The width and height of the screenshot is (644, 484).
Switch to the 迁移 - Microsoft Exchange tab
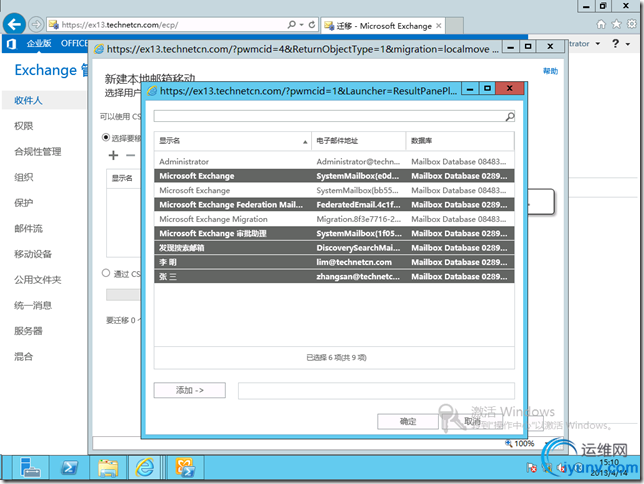[x=384, y=25]
